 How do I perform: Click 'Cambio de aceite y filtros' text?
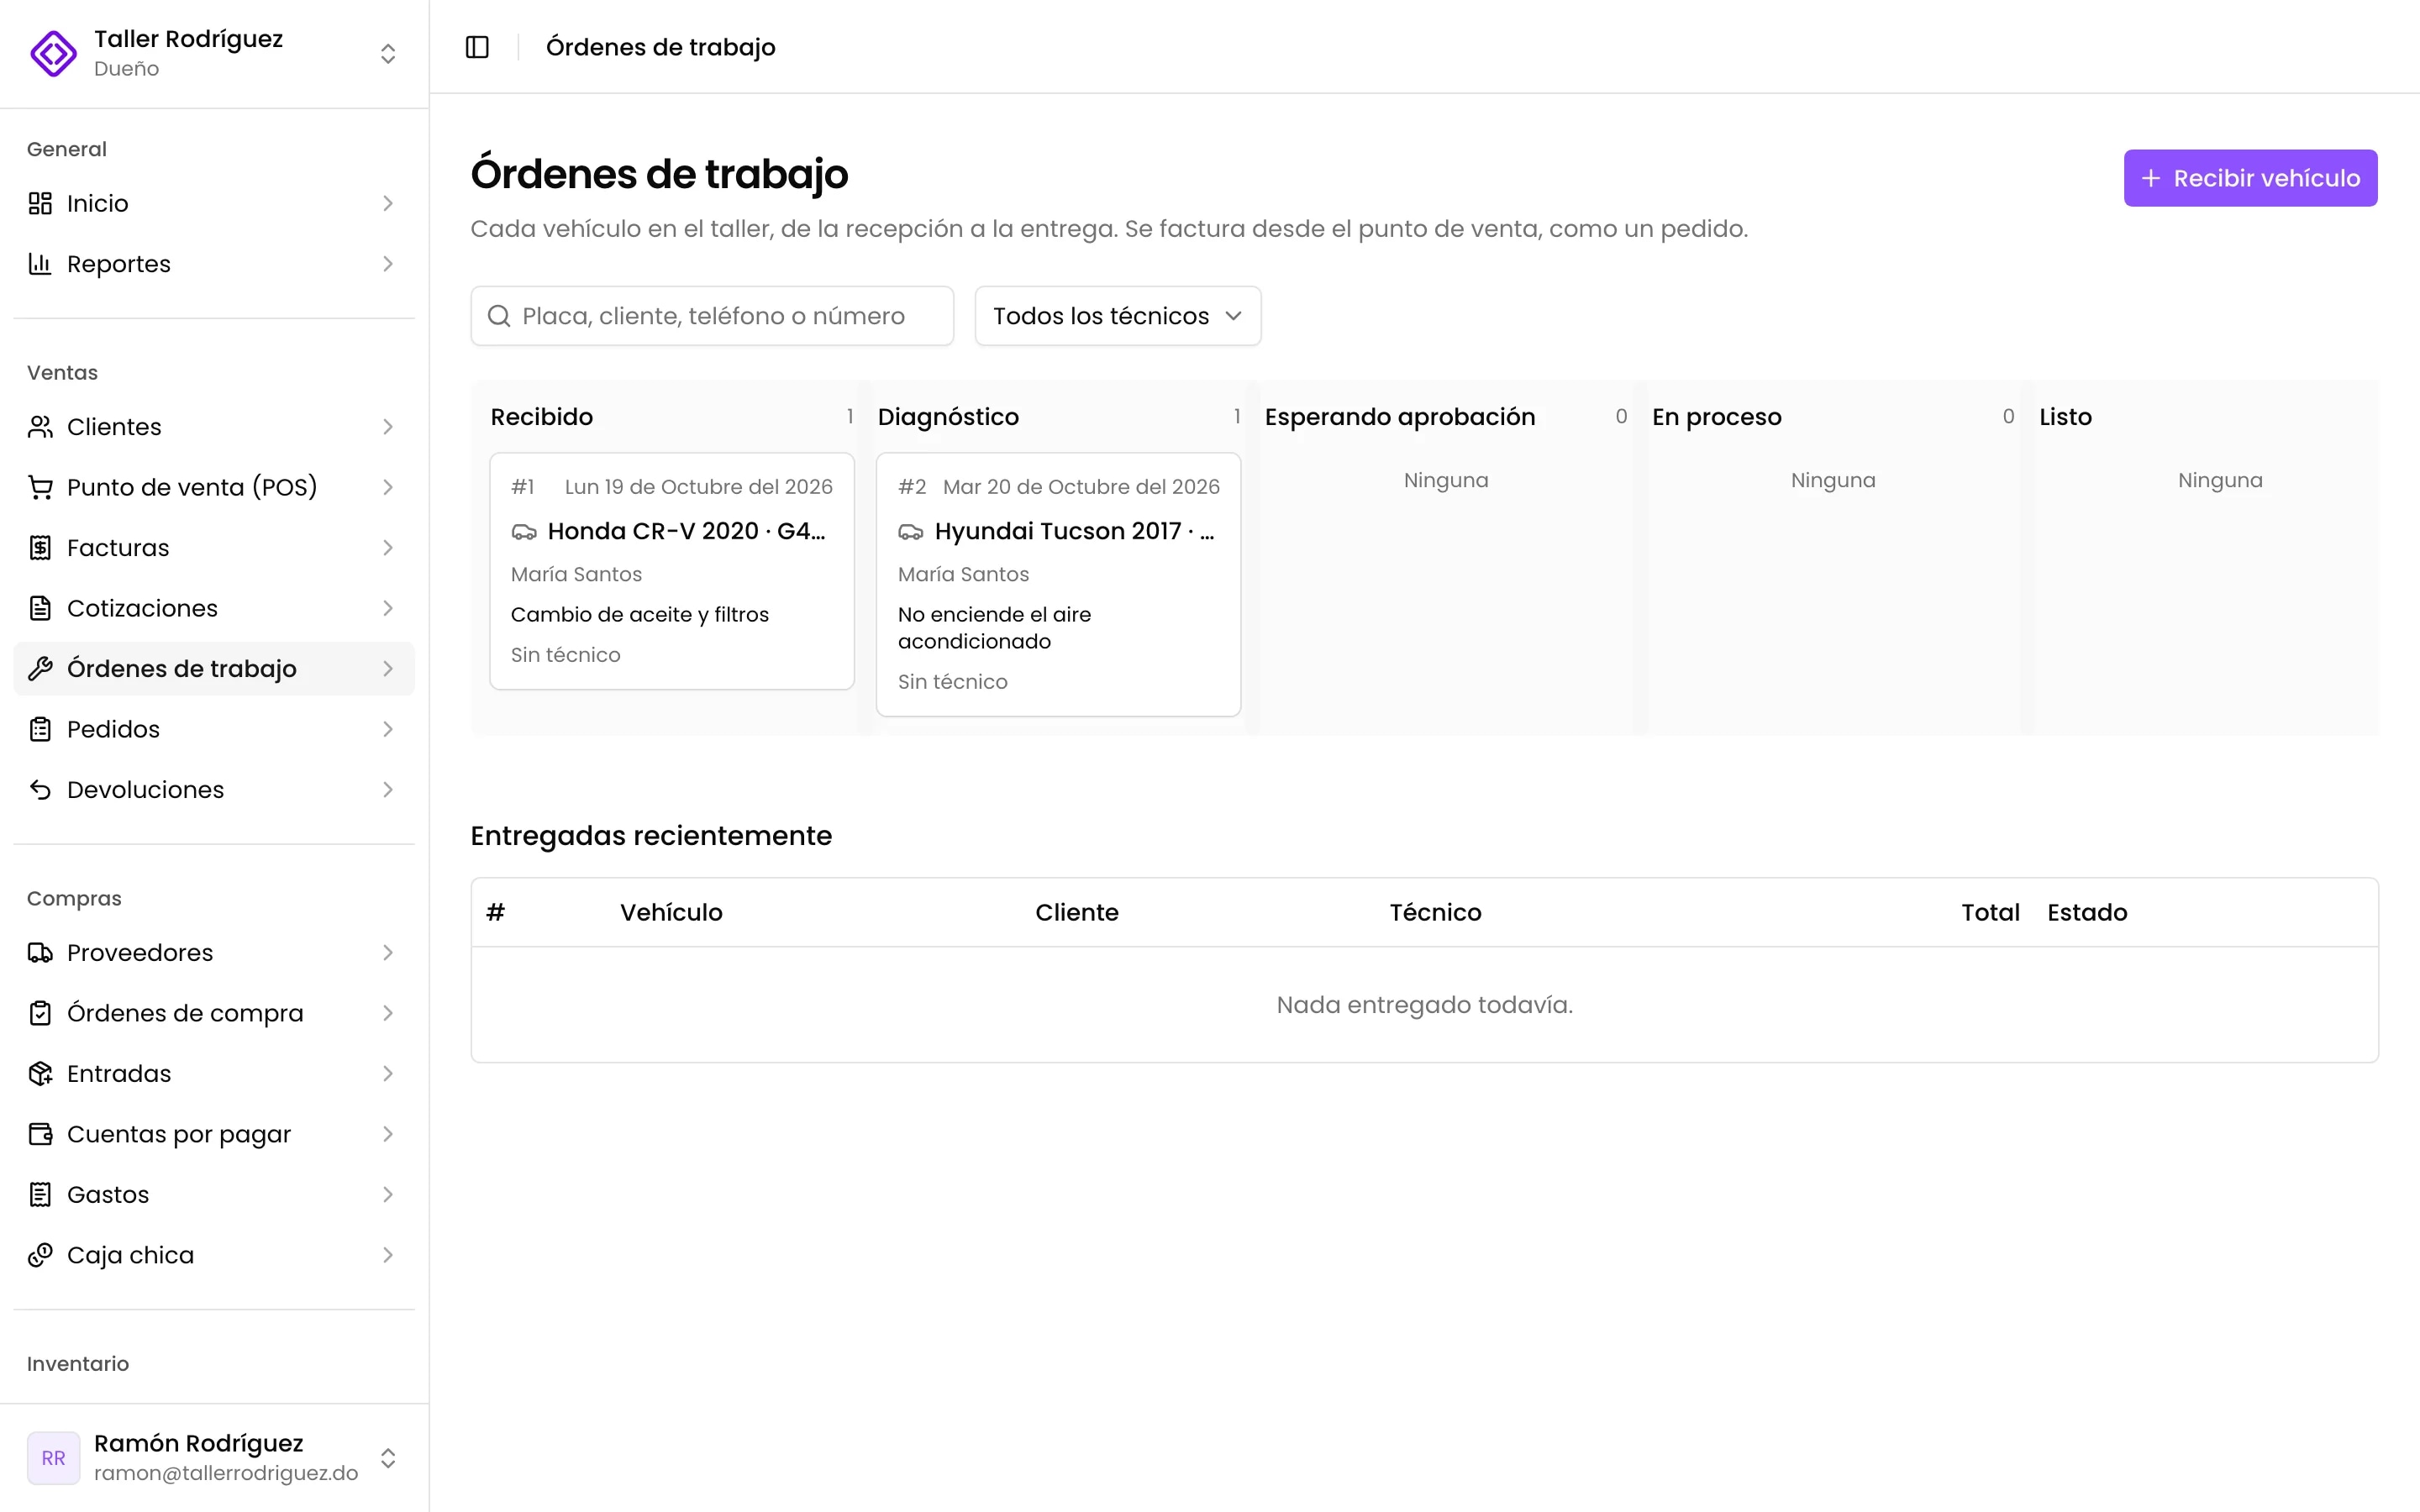coord(640,615)
